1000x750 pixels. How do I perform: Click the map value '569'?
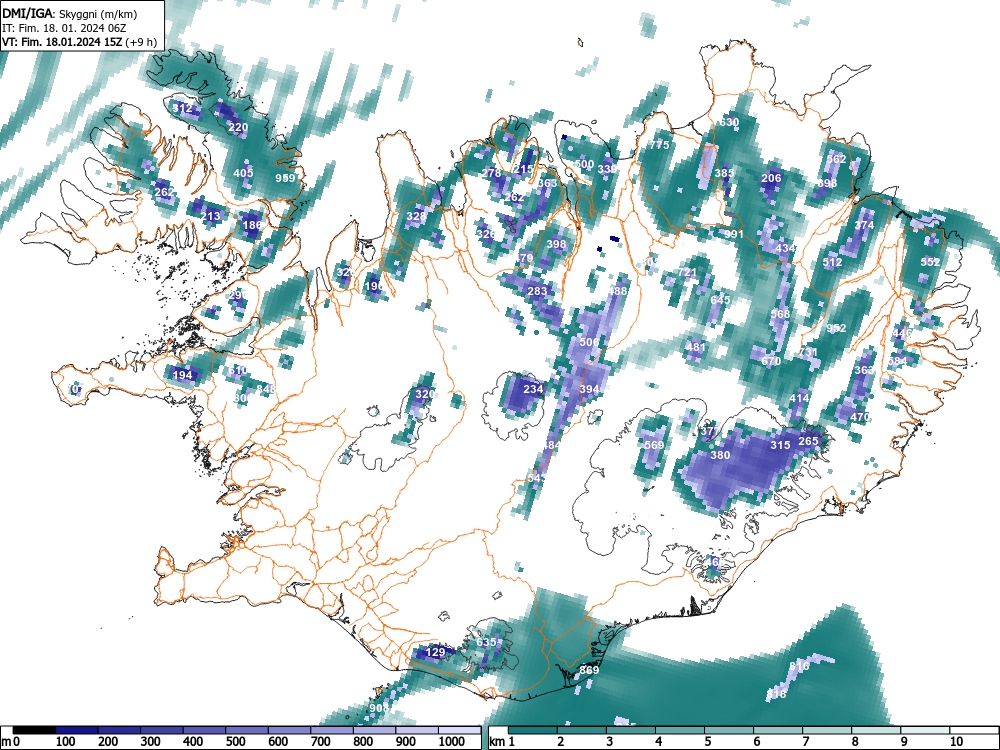(654, 445)
